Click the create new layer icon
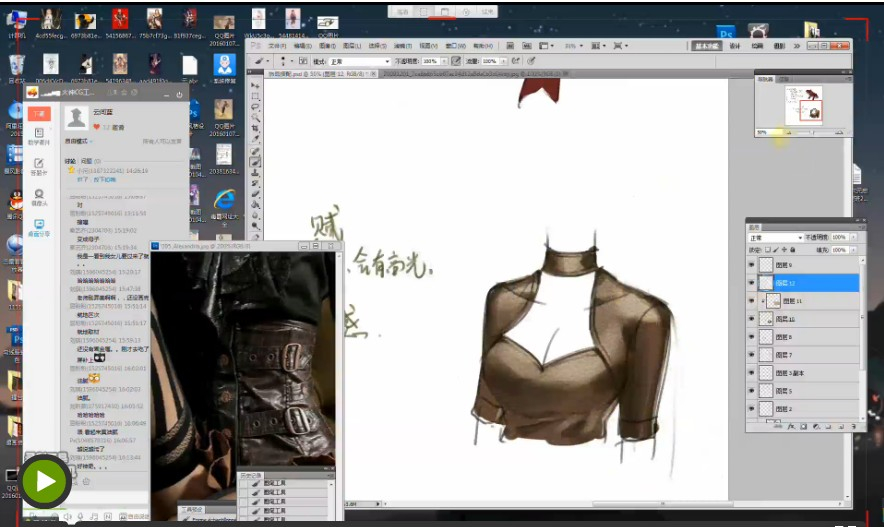884x527 pixels. [x=841, y=427]
